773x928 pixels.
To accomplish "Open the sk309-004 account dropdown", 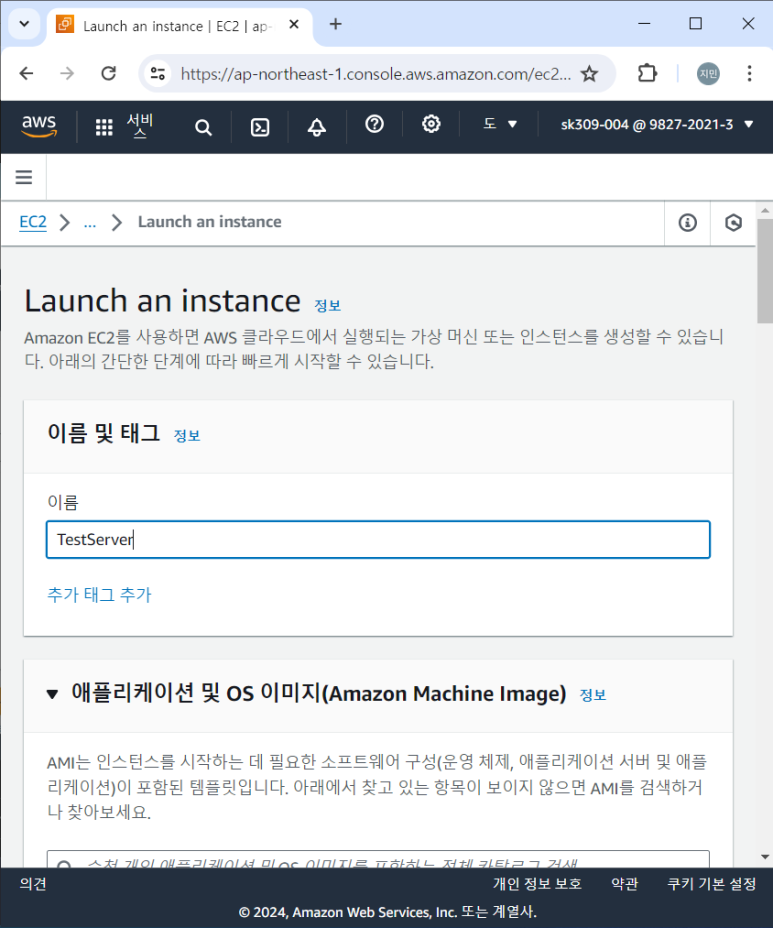I will tap(657, 124).
